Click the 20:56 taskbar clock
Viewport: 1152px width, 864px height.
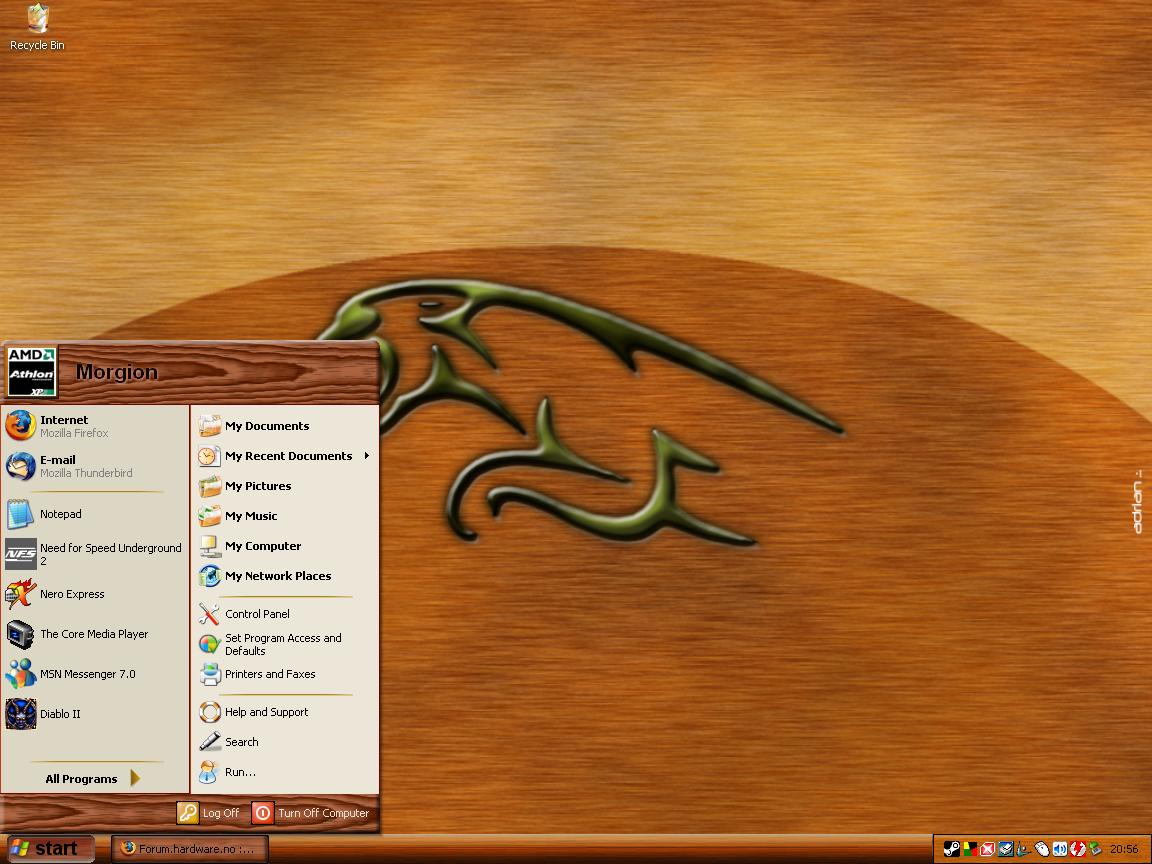click(1123, 849)
